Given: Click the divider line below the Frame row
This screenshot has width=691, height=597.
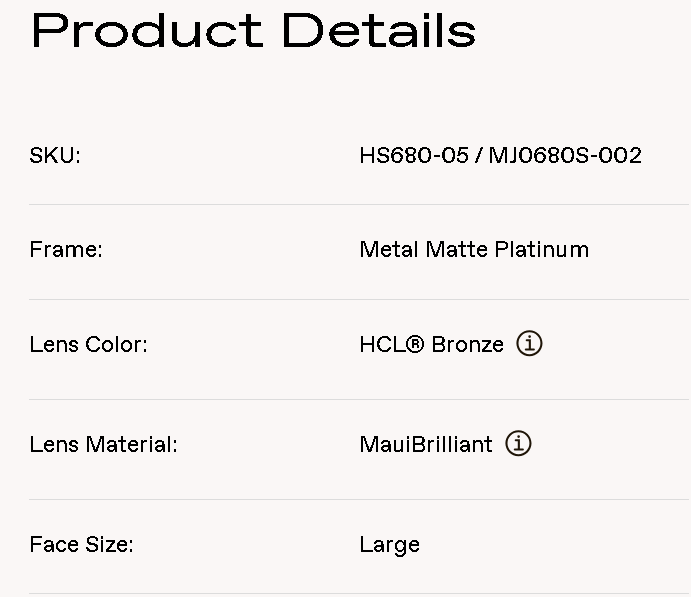Looking at the screenshot, I should tap(358, 299).
